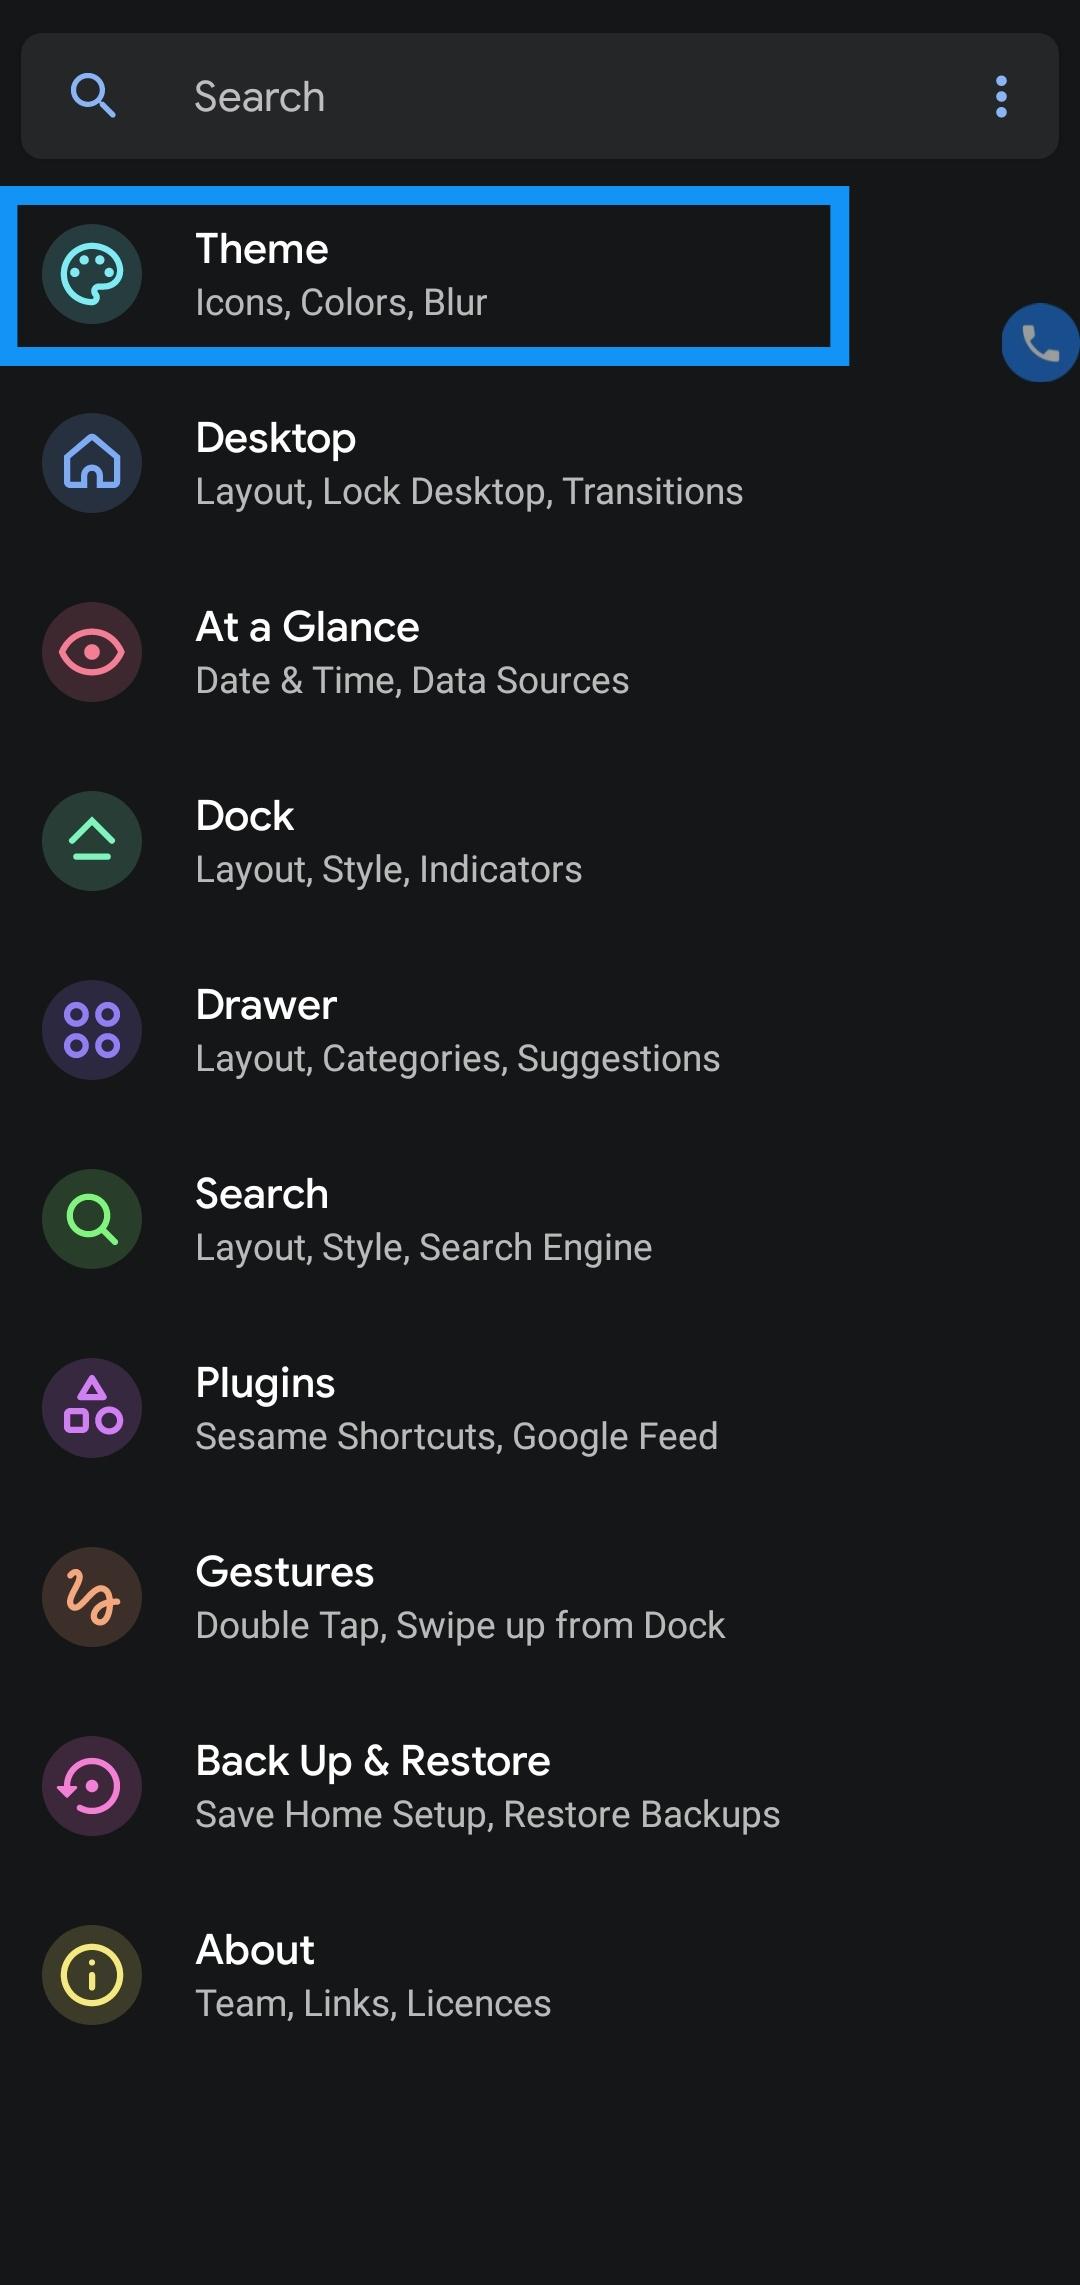Tap the Dock arrow icon

[92, 841]
